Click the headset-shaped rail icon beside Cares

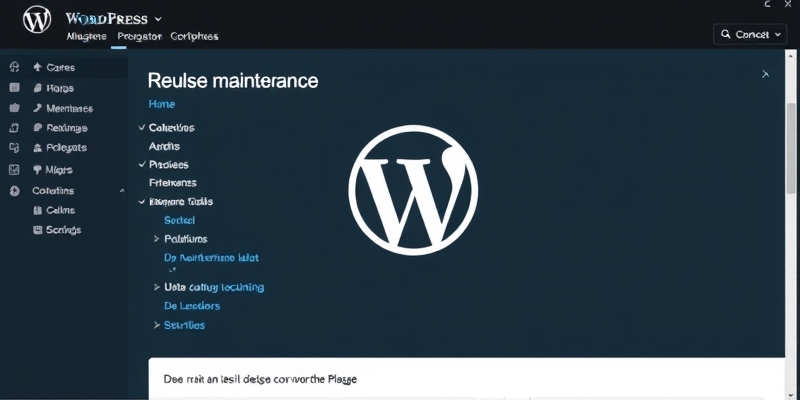[x=14, y=67]
